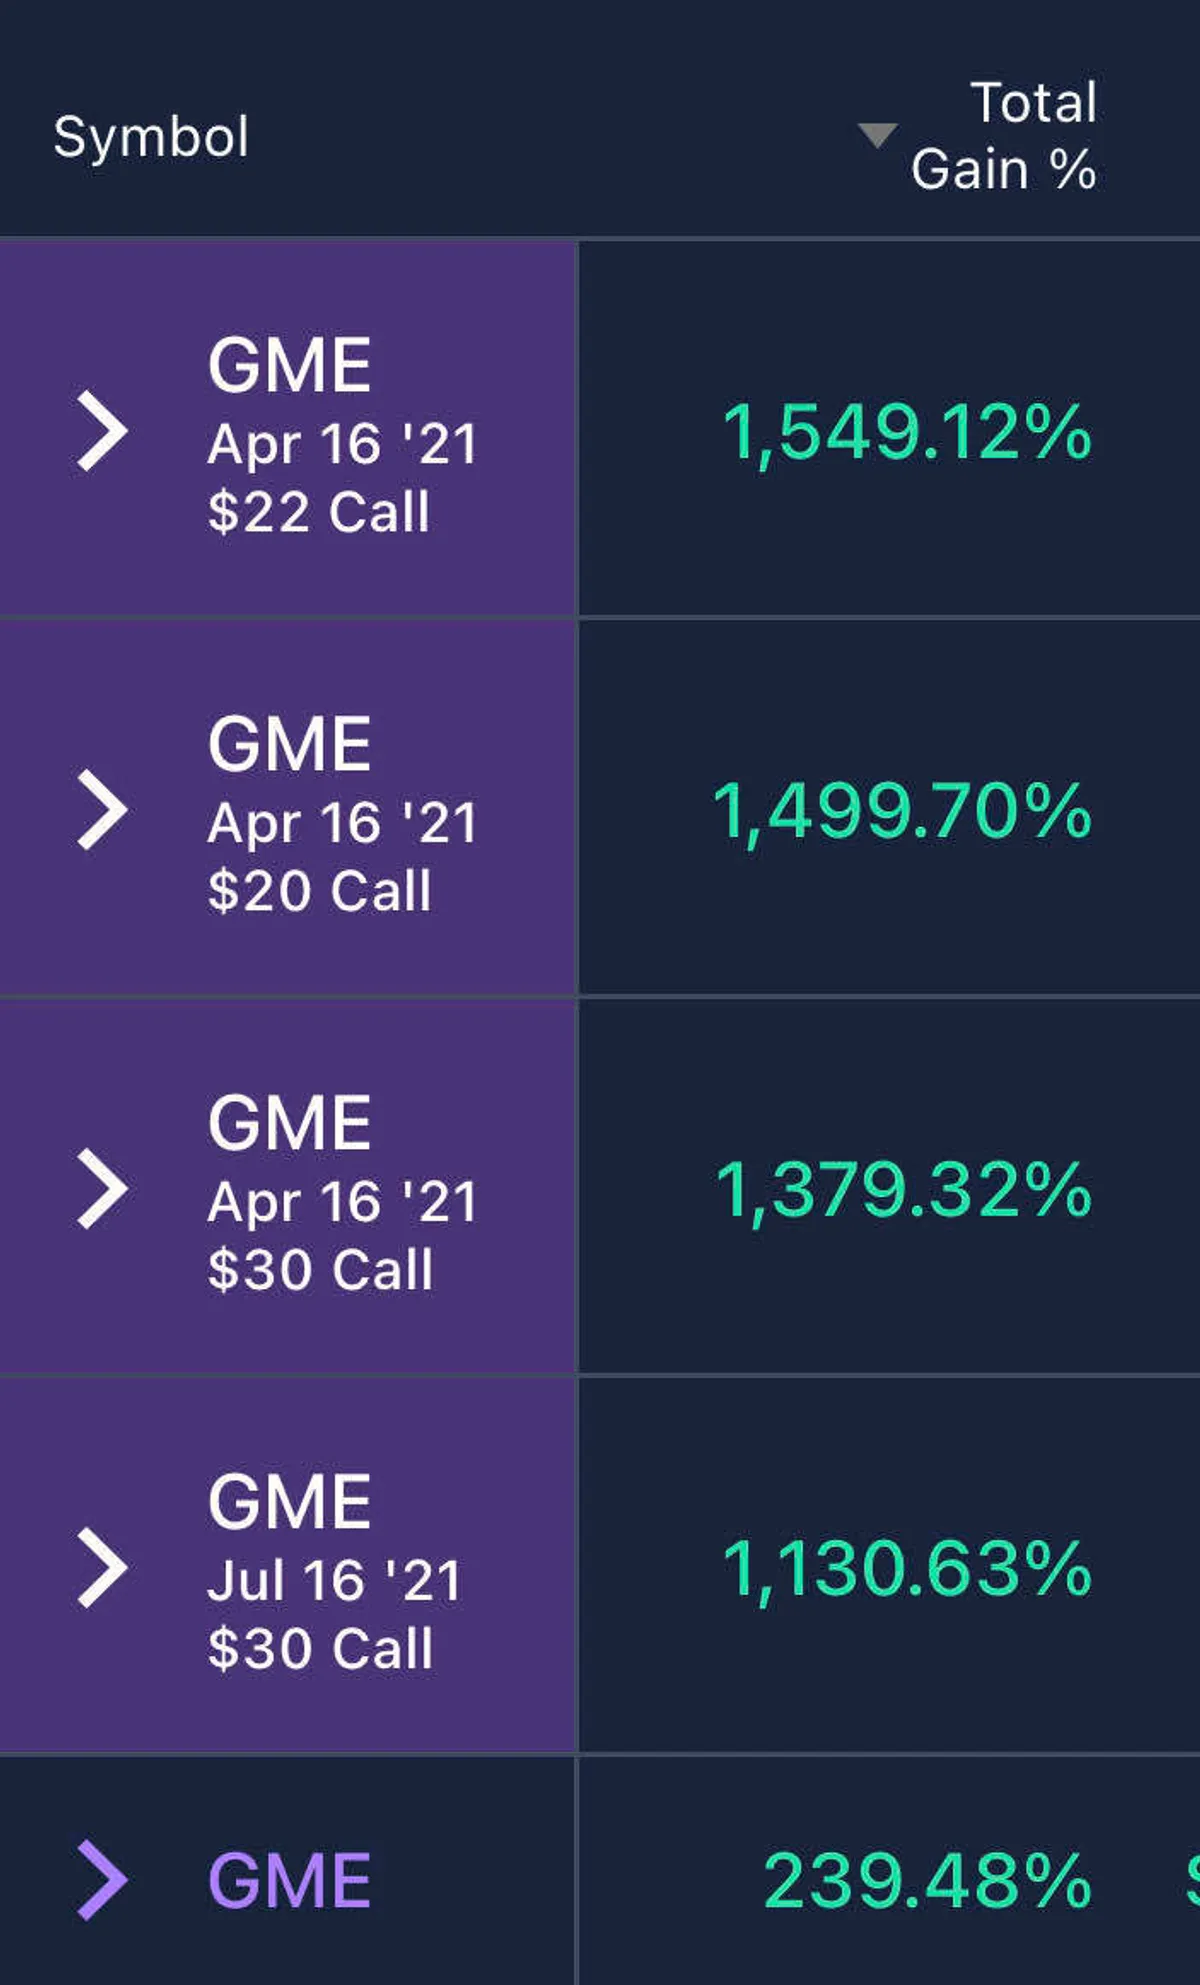Expand the GME Jul 16 '21 $30 Call row

tap(103, 1567)
